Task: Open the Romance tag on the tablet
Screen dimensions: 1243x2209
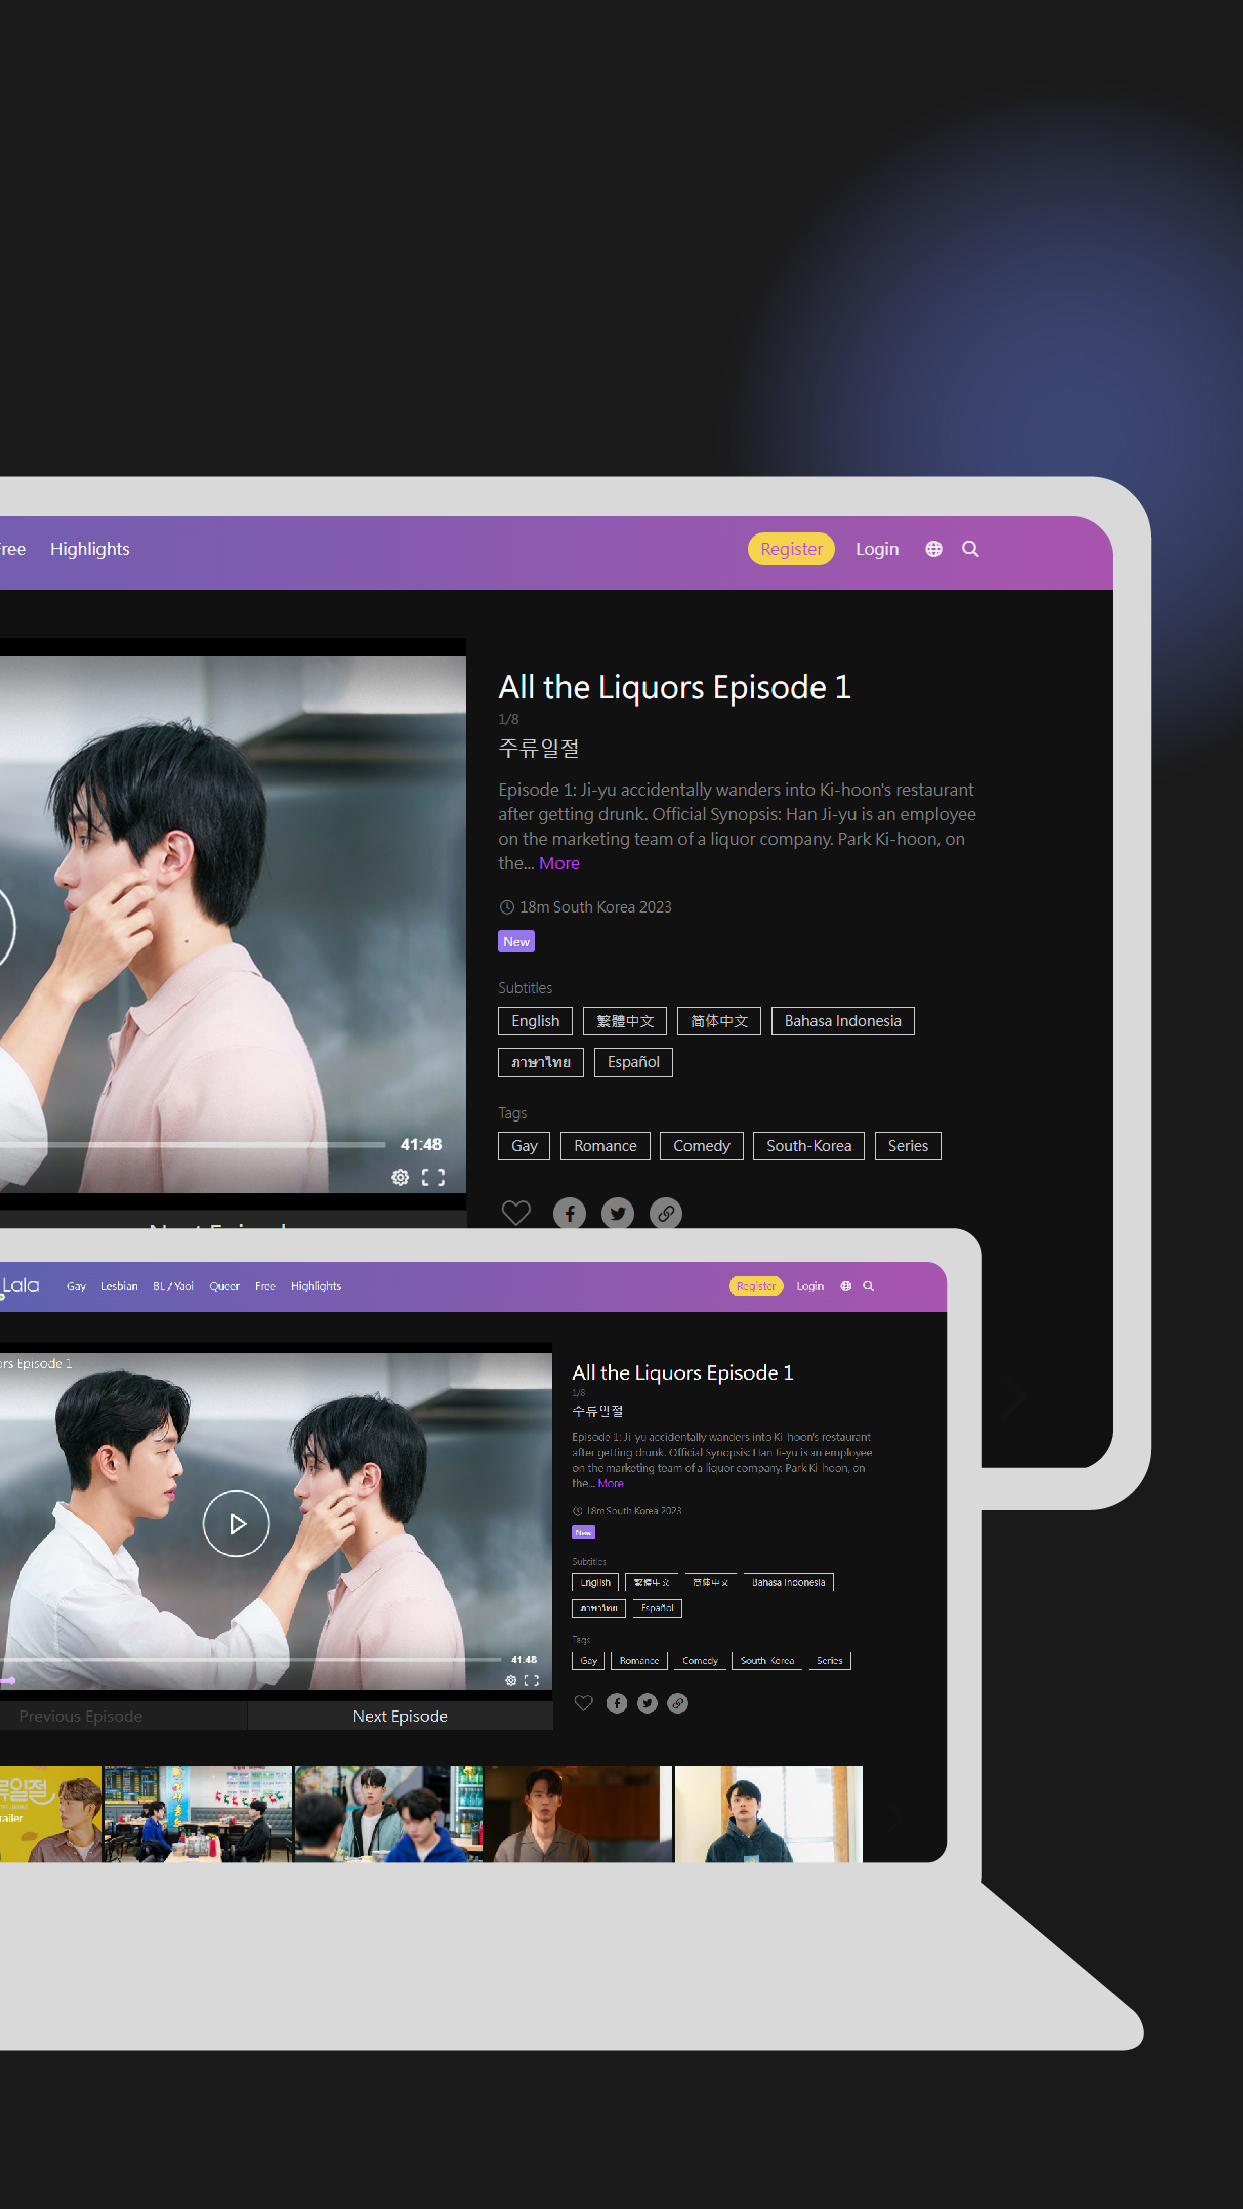Action: (605, 1146)
